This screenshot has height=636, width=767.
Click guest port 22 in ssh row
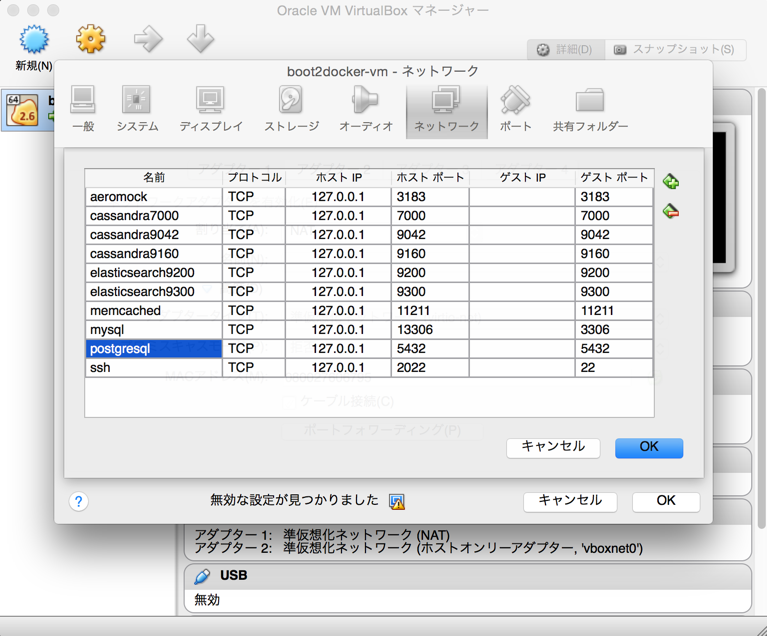(x=614, y=368)
